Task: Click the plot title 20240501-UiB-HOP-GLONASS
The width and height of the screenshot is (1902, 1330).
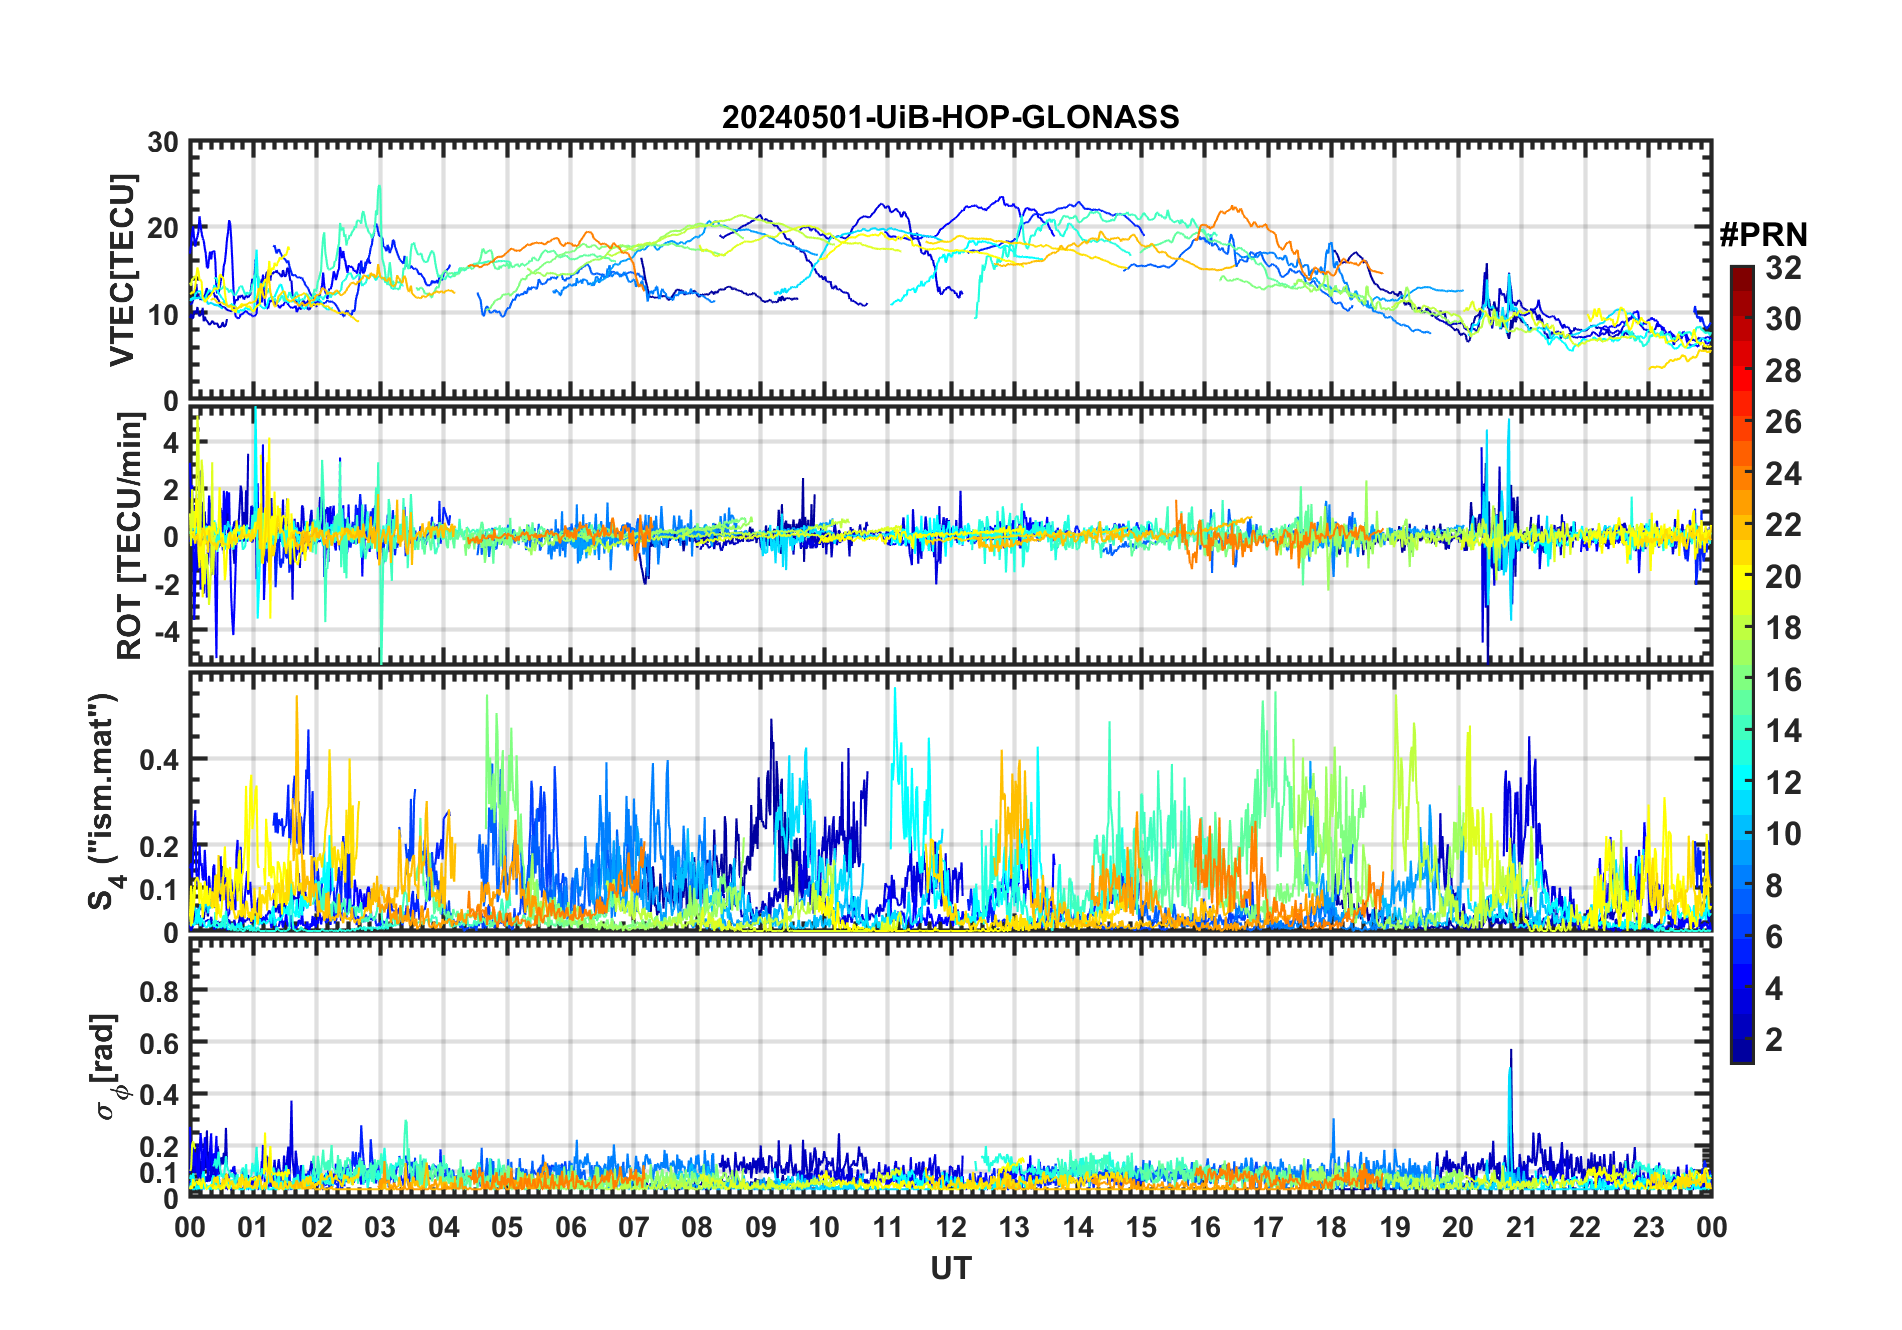Action: click(x=950, y=118)
